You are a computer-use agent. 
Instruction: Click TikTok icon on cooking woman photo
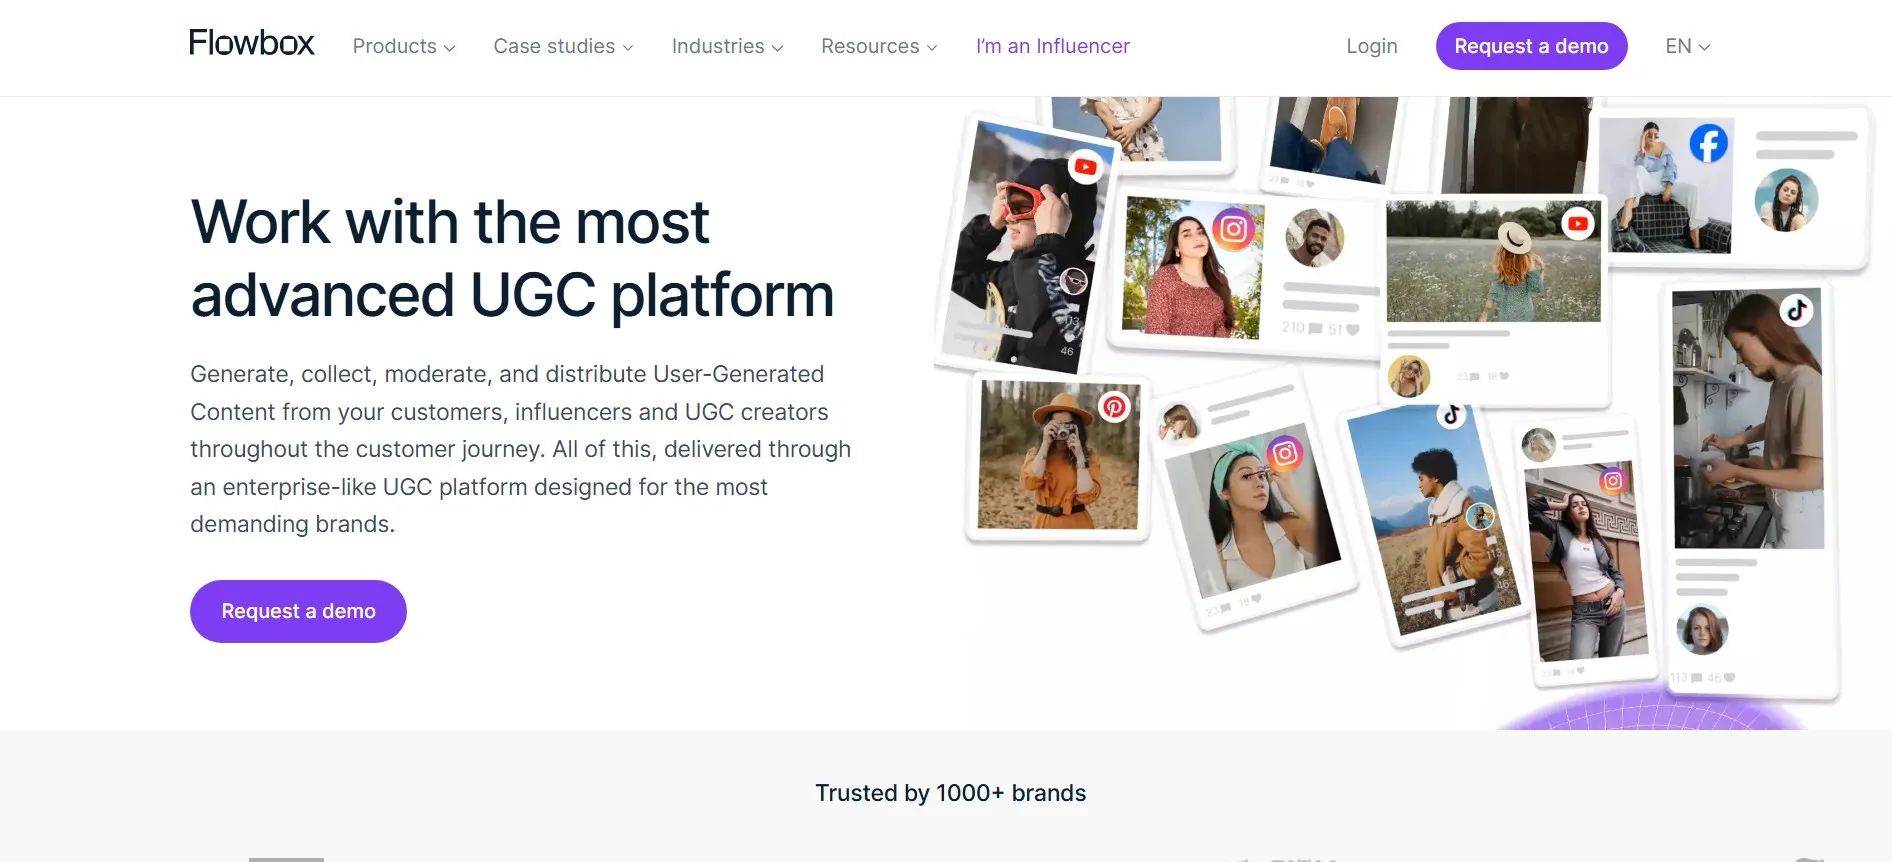tap(1796, 310)
